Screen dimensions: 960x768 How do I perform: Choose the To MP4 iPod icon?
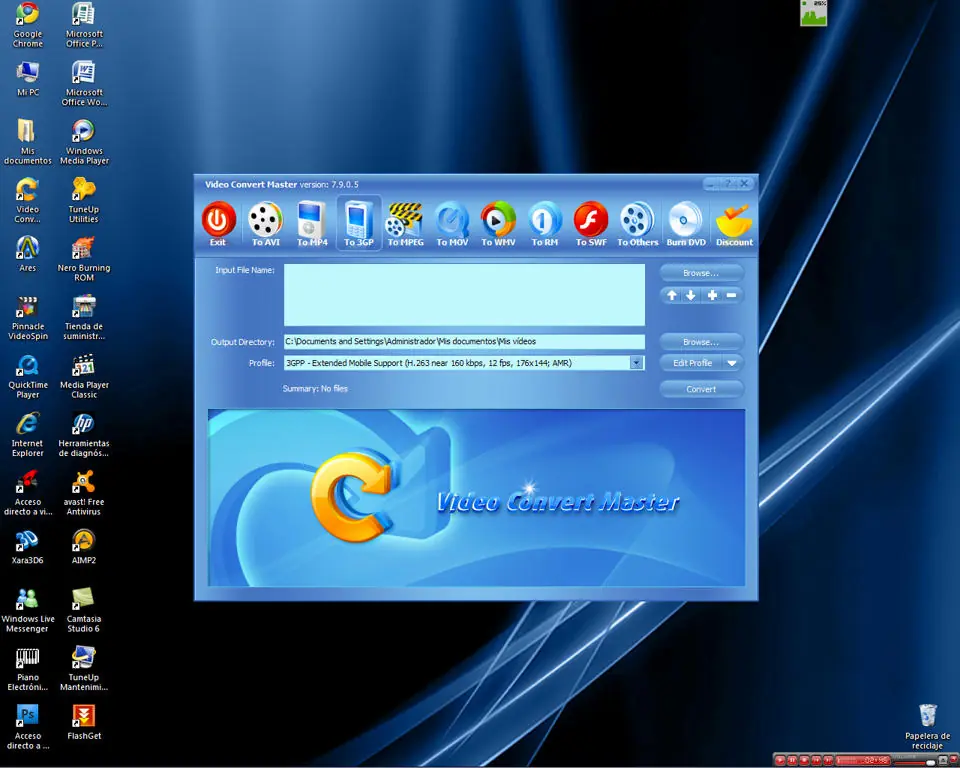[x=312, y=219]
